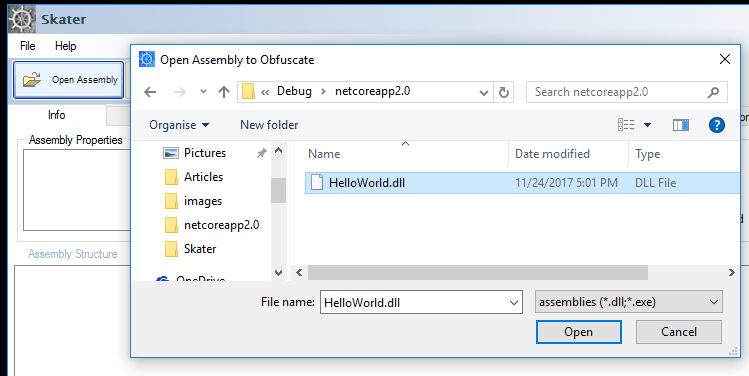Open dialog help with the question mark

click(x=717, y=125)
